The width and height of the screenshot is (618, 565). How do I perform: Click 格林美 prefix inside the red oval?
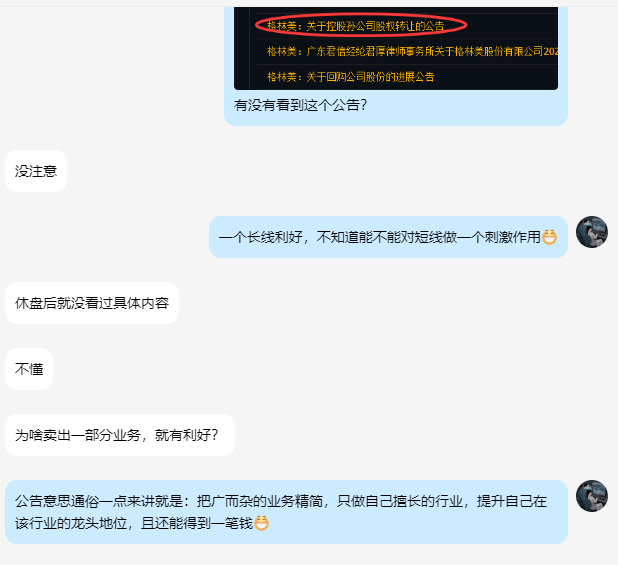[282, 26]
